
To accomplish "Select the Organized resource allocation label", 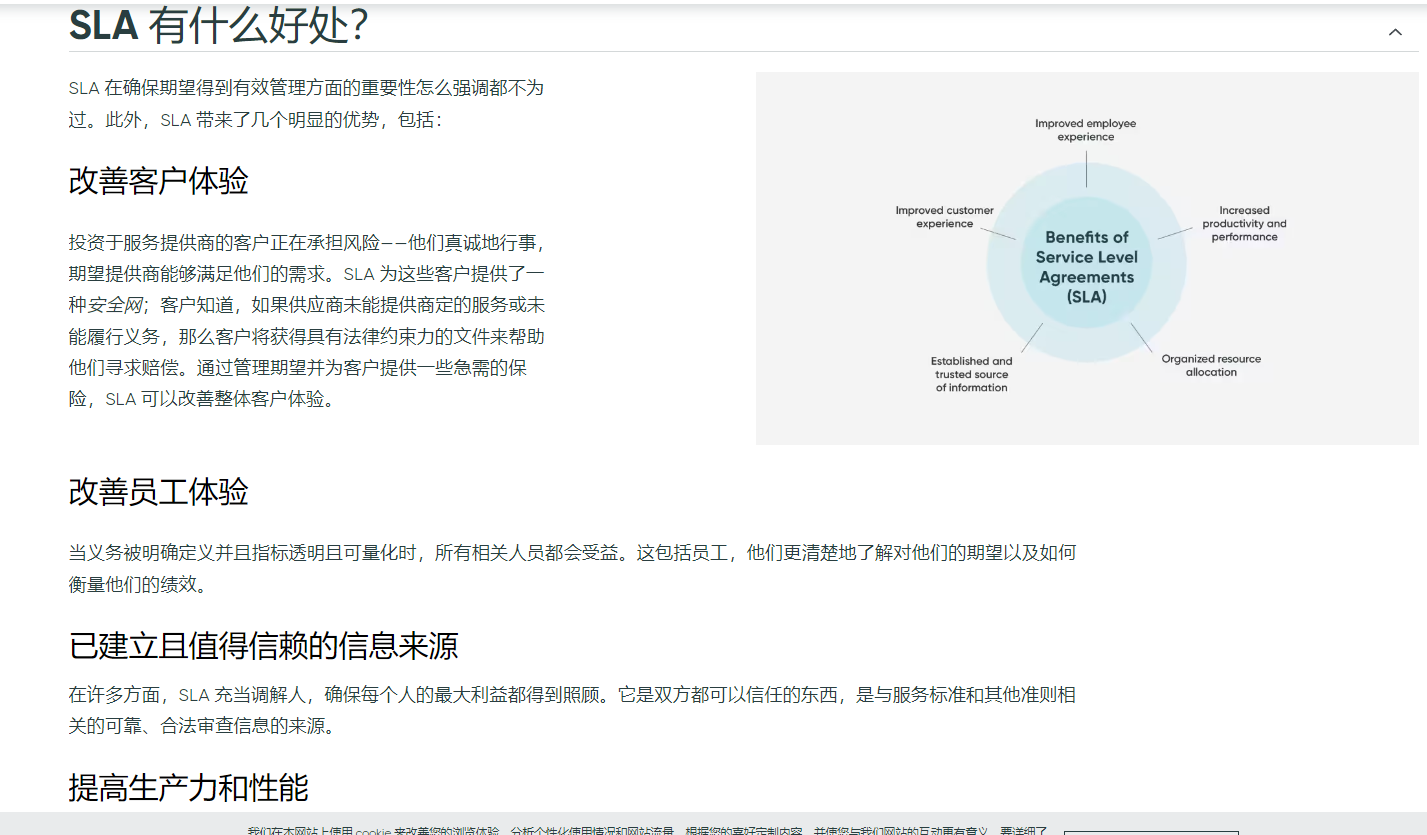I will tap(1211, 365).
